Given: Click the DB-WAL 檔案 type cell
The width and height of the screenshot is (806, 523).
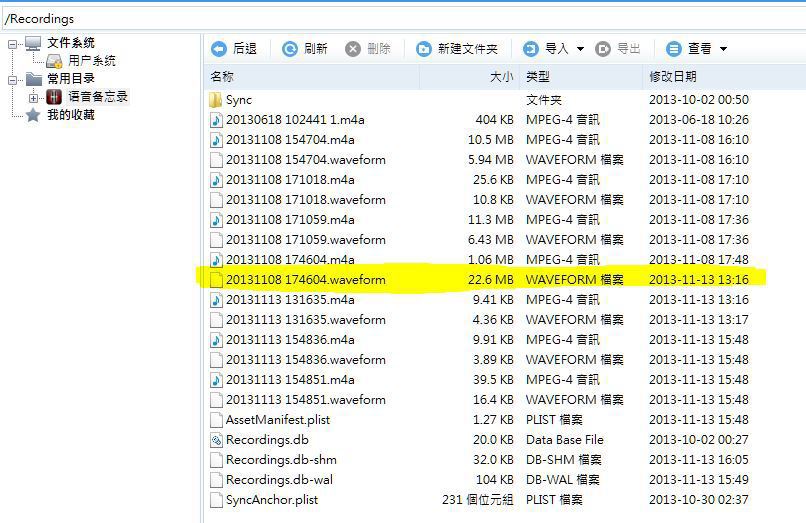Looking at the screenshot, I should 562,480.
